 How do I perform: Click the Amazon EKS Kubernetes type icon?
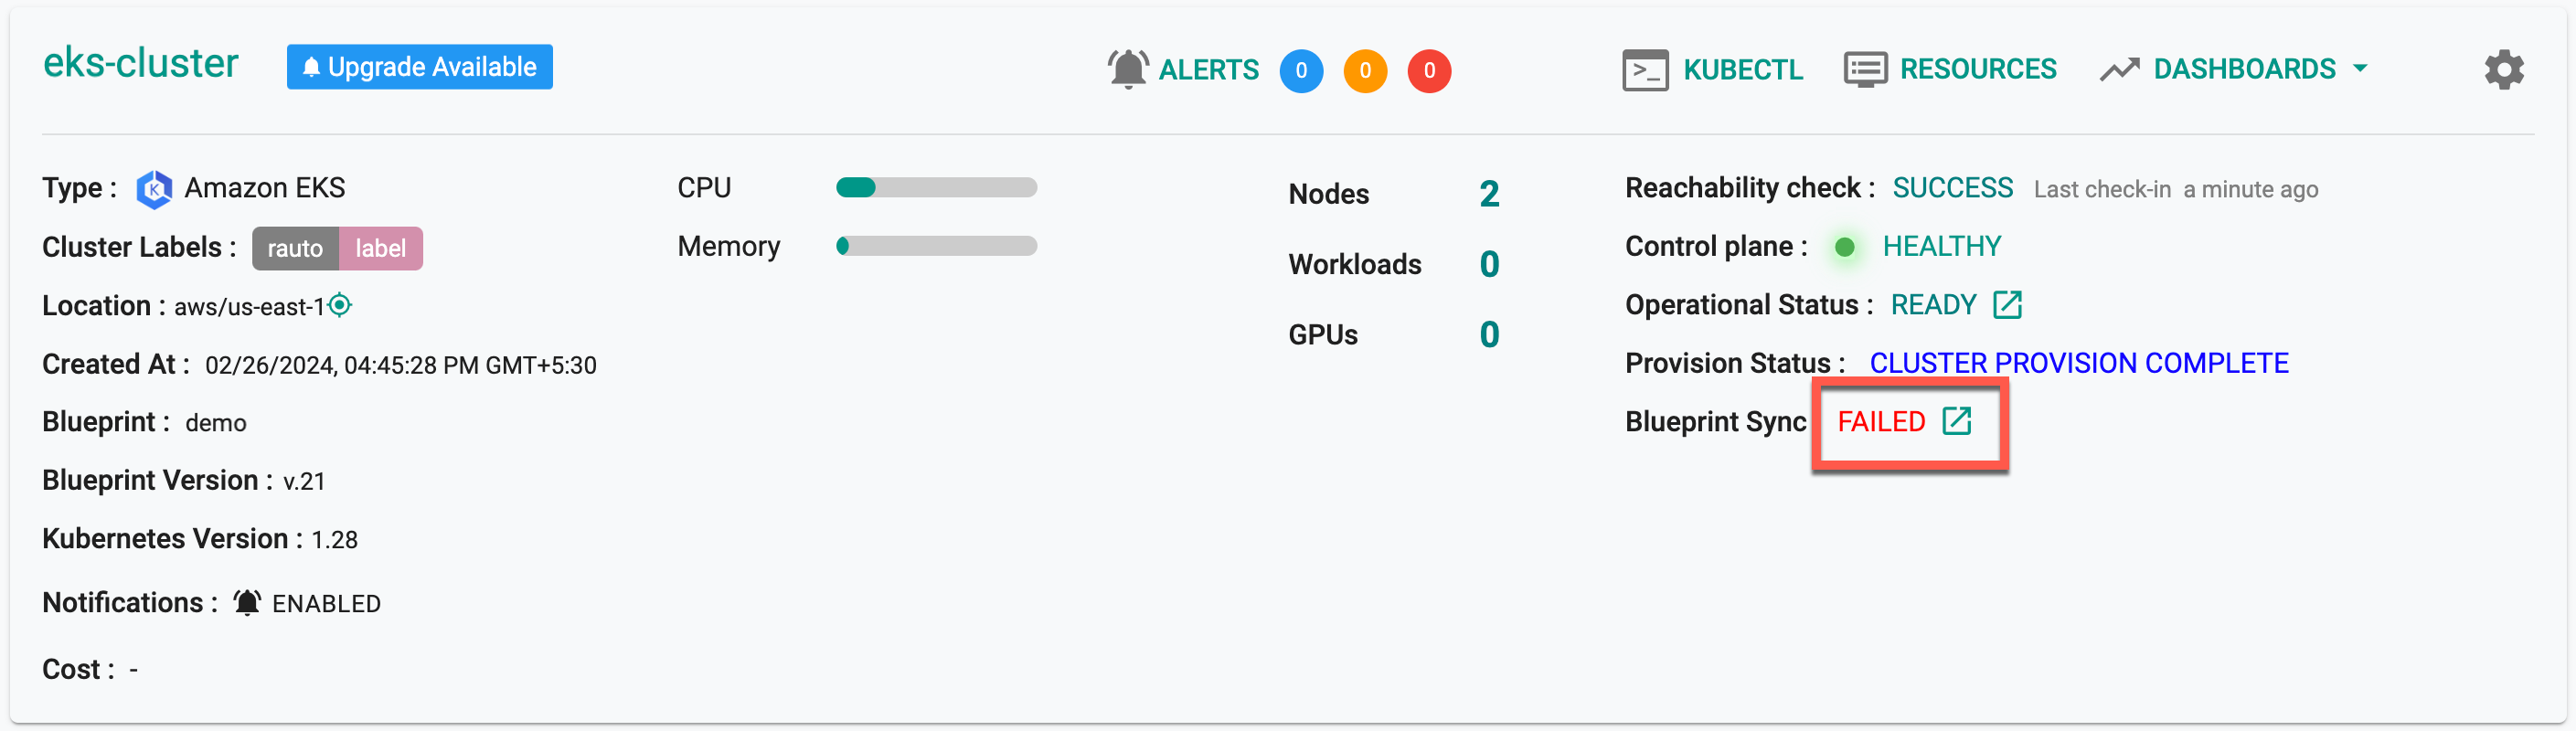click(154, 189)
